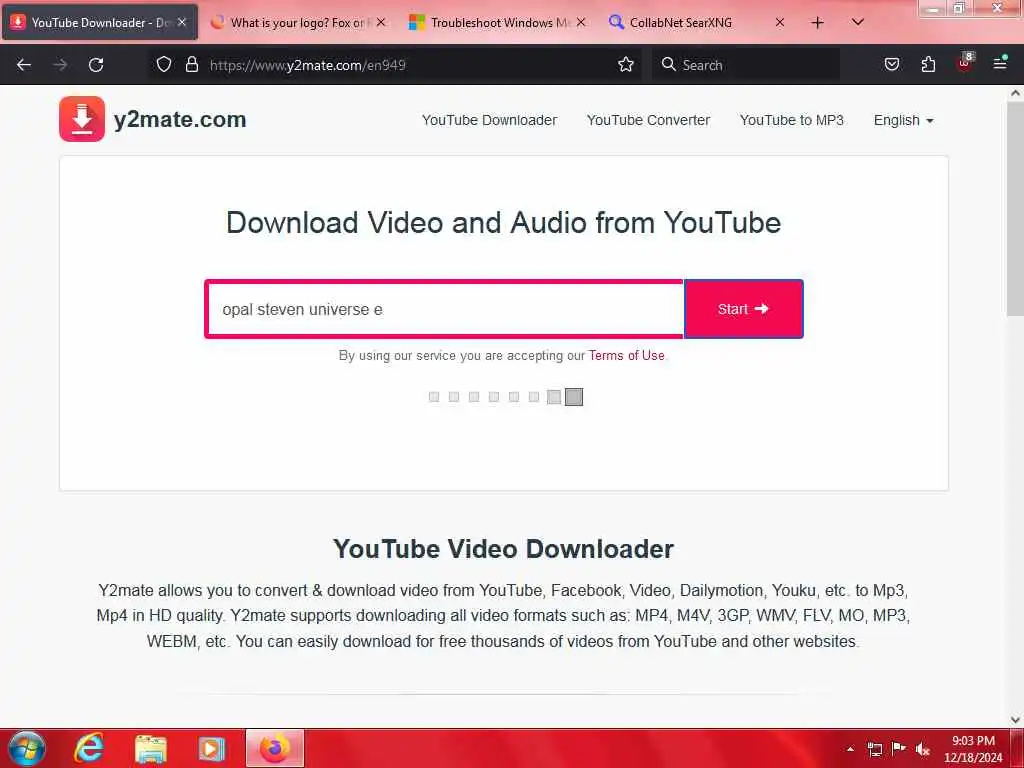The height and width of the screenshot is (768, 1024).
Task: Click the scrollbar up arrow
Action: coord(1015,93)
